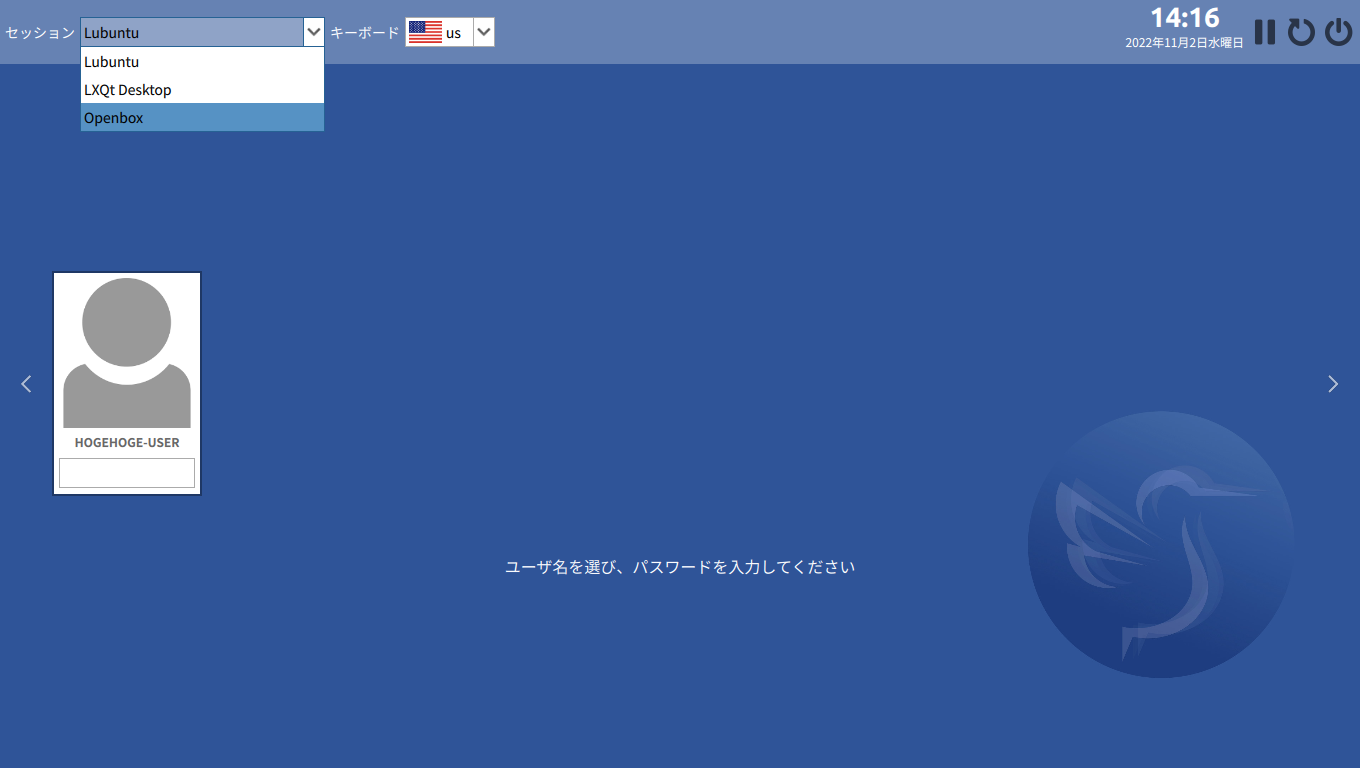Show the next user with right arrow

click(x=1332, y=383)
